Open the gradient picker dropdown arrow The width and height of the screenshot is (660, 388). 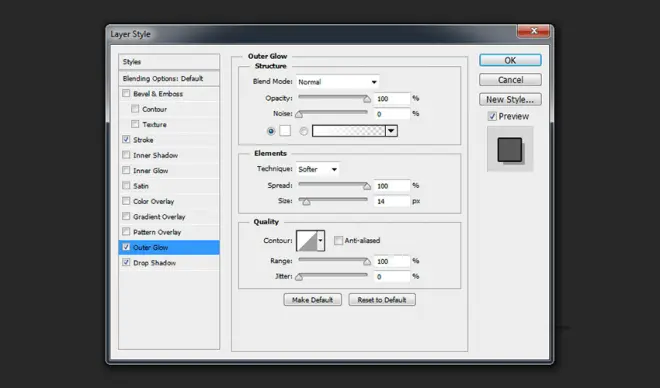(x=391, y=131)
